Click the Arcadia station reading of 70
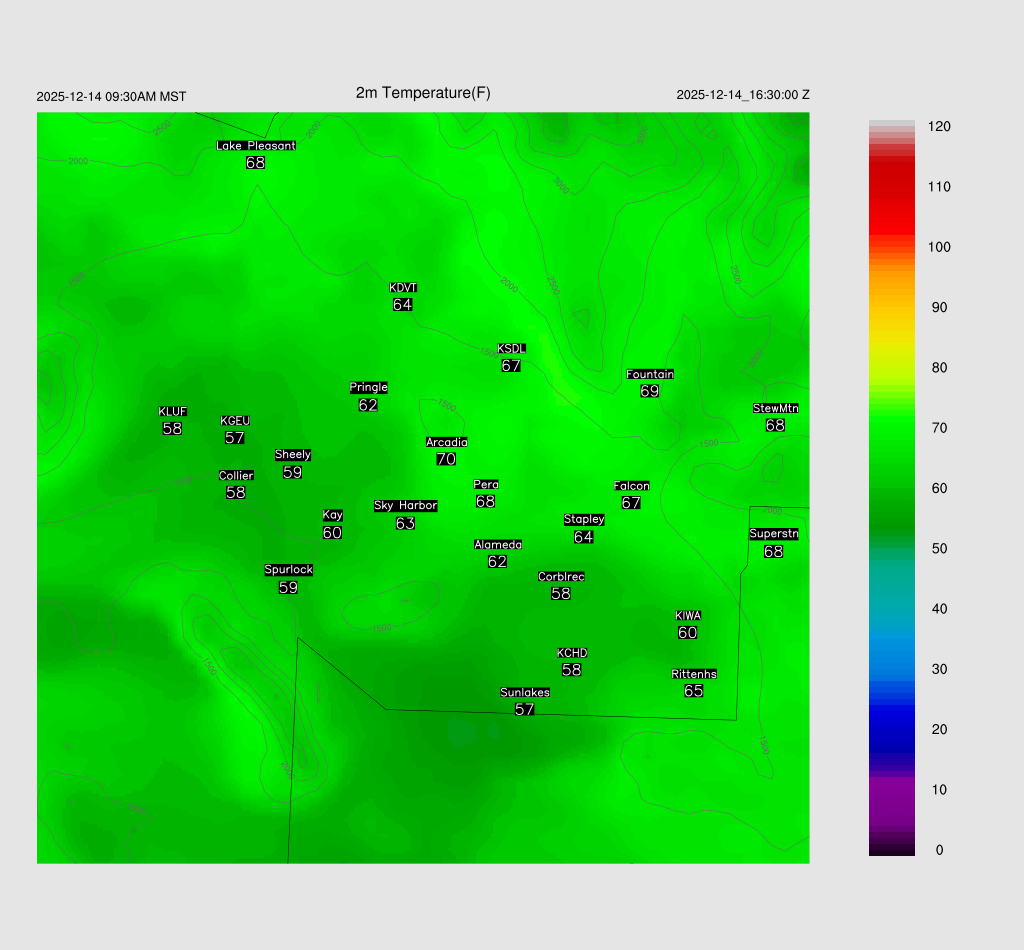 point(446,460)
